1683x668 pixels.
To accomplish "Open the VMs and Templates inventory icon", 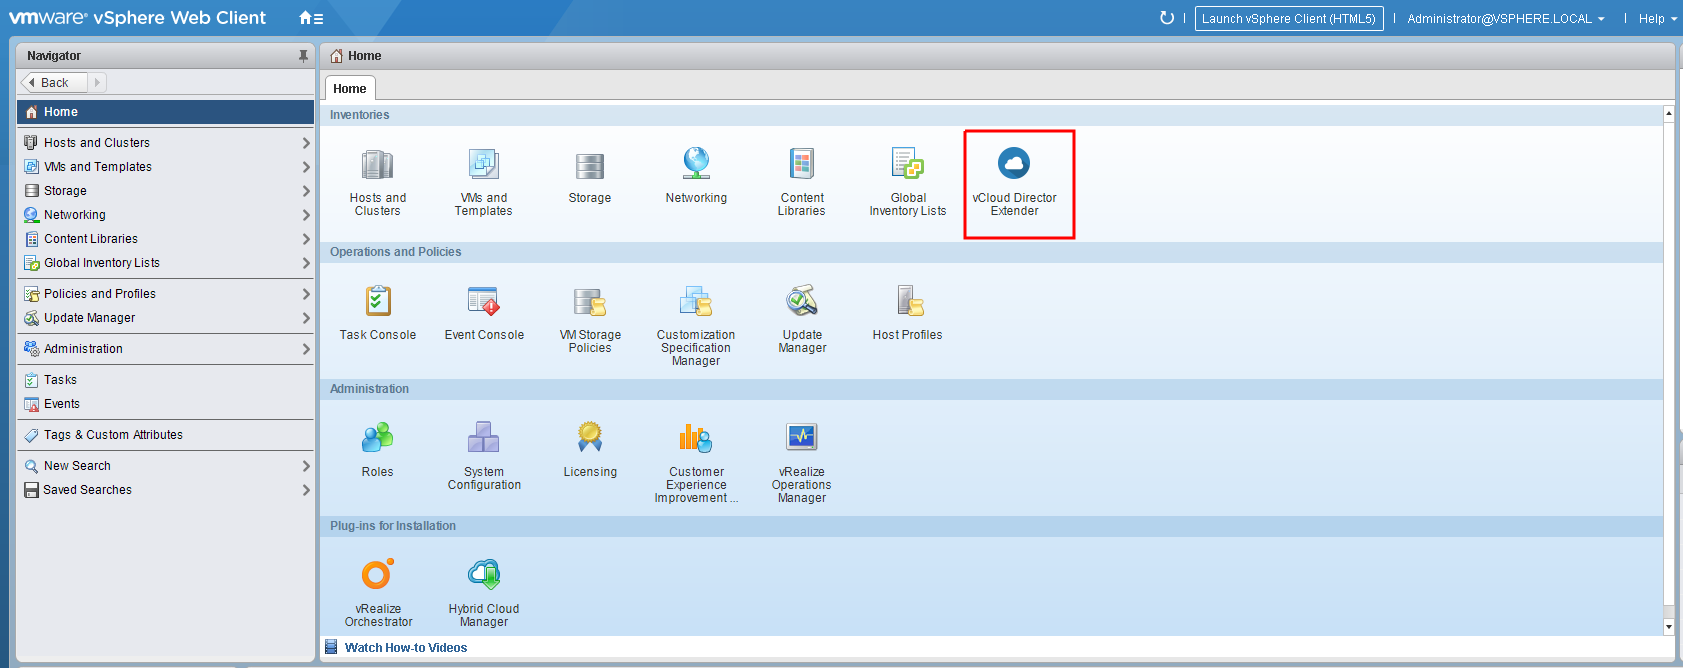I will pyautogui.click(x=484, y=165).
